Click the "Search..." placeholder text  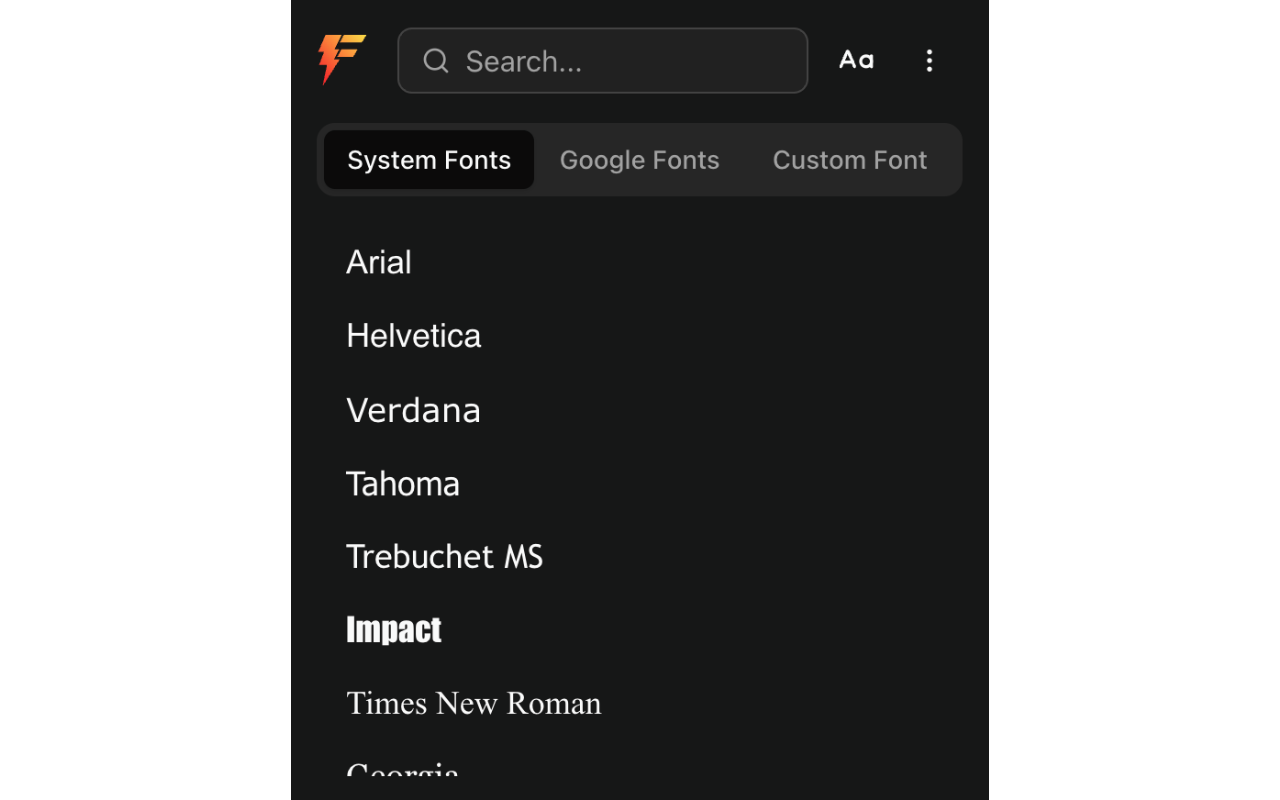click(524, 62)
